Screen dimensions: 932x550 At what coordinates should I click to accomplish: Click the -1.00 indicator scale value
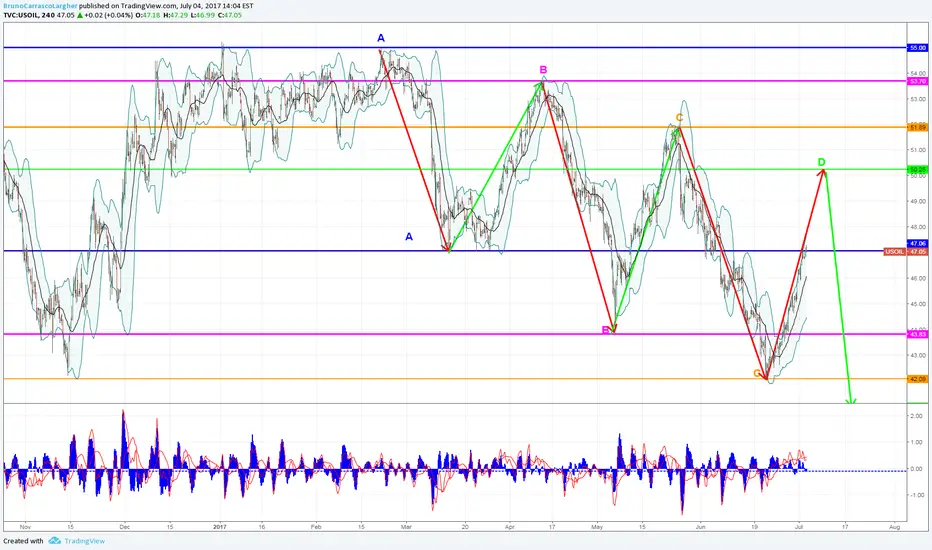click(915, 495)
